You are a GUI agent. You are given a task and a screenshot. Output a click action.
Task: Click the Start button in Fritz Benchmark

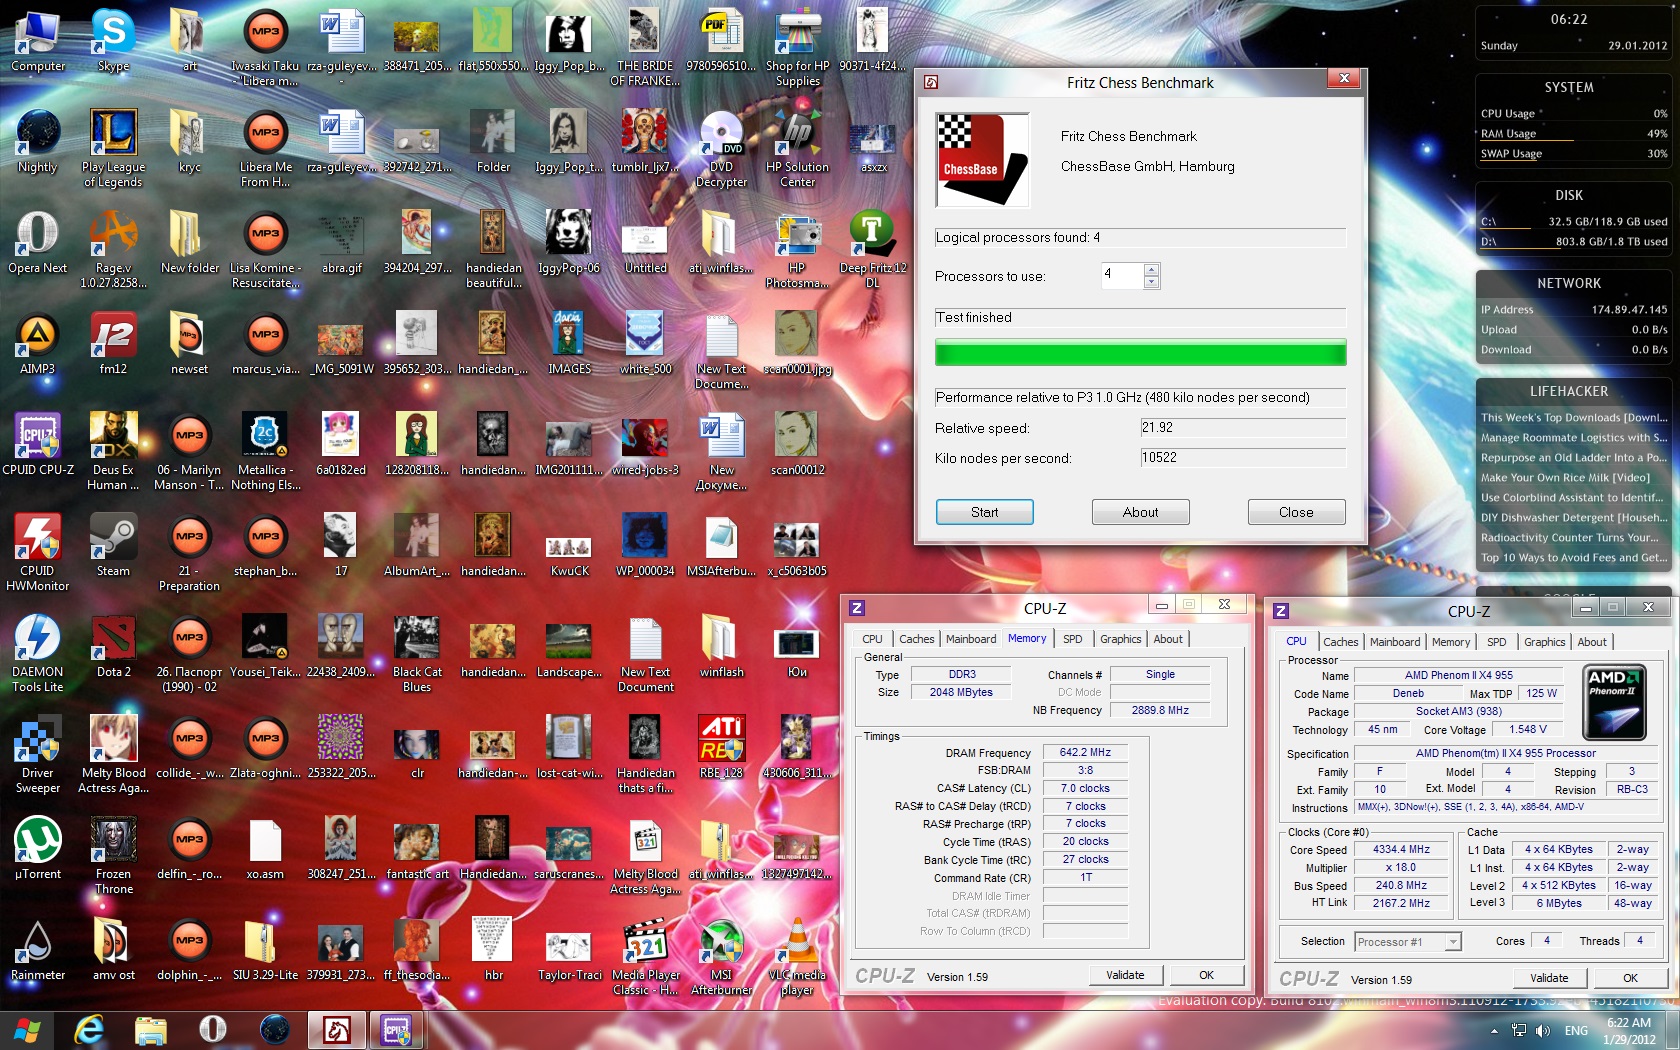click(x=984, y=512)
